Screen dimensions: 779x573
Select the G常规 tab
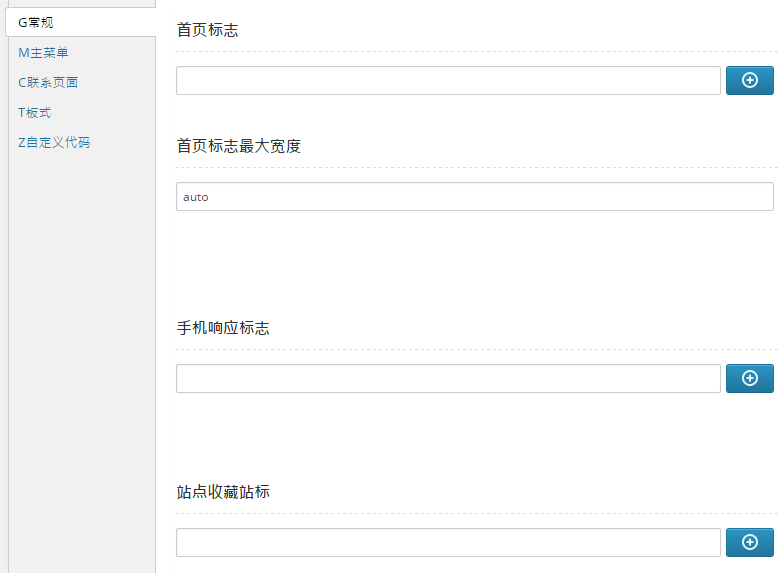coord(81,22)
